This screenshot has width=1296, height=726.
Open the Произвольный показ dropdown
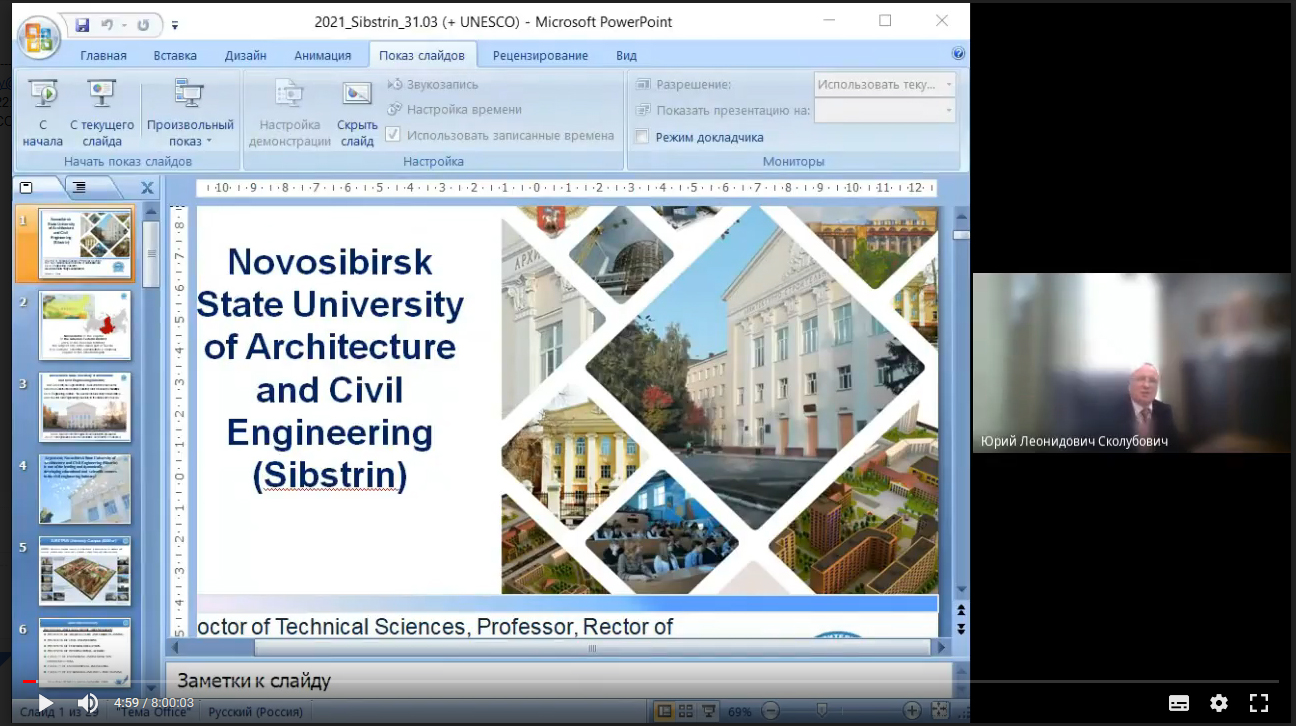pos(190,113)
